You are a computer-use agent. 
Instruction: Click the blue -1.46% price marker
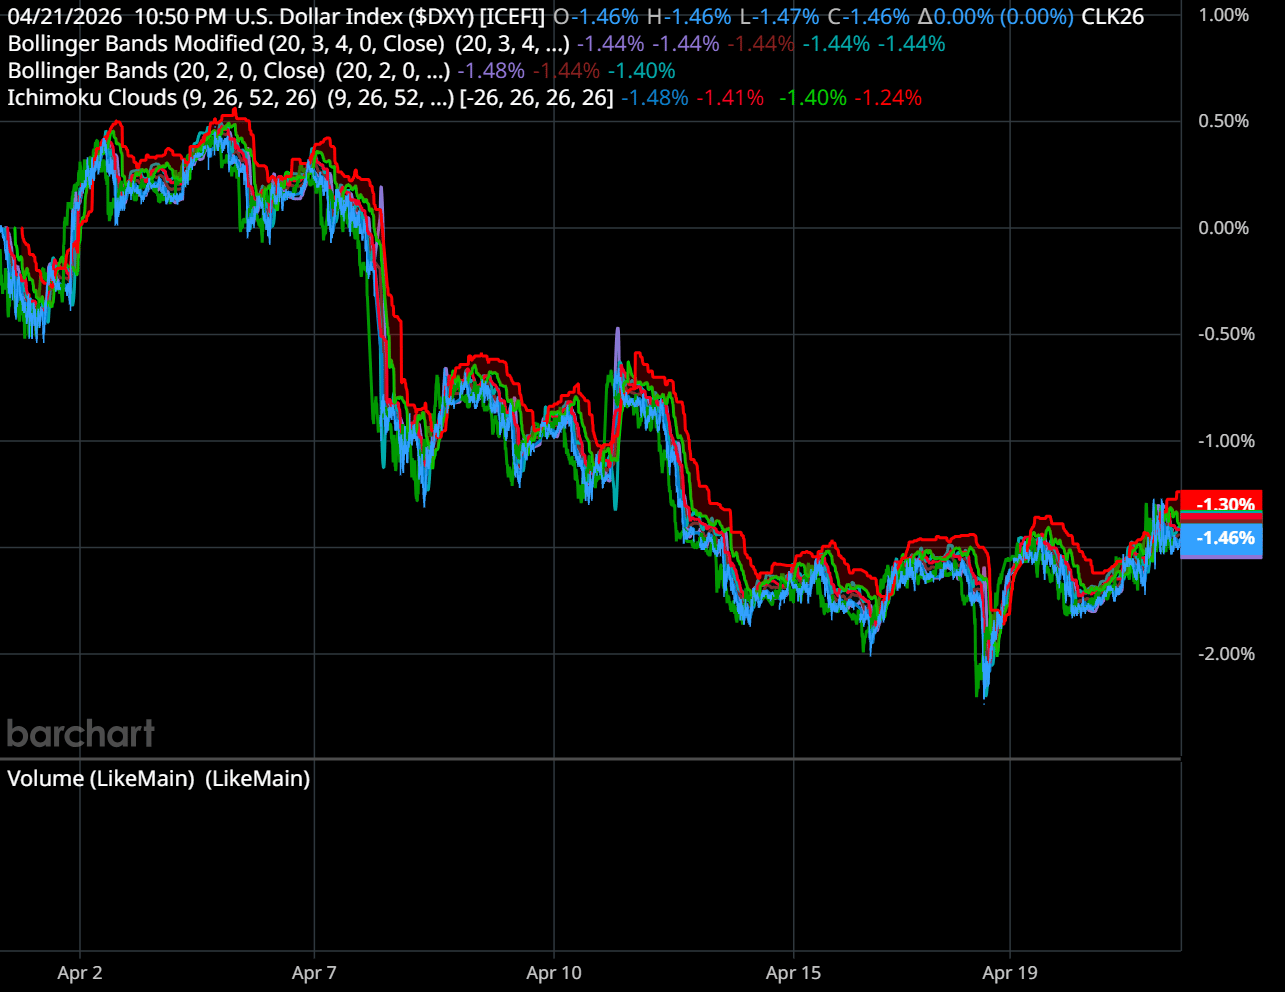point(1222,539)
